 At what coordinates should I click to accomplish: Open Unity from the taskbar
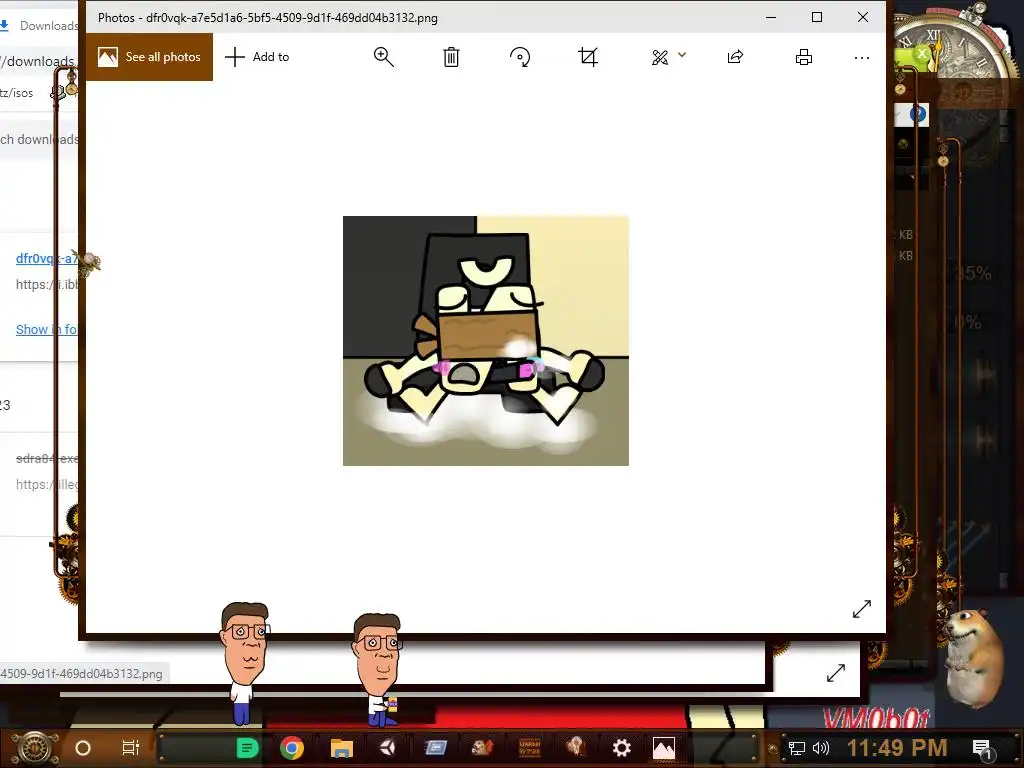[388, 748]
